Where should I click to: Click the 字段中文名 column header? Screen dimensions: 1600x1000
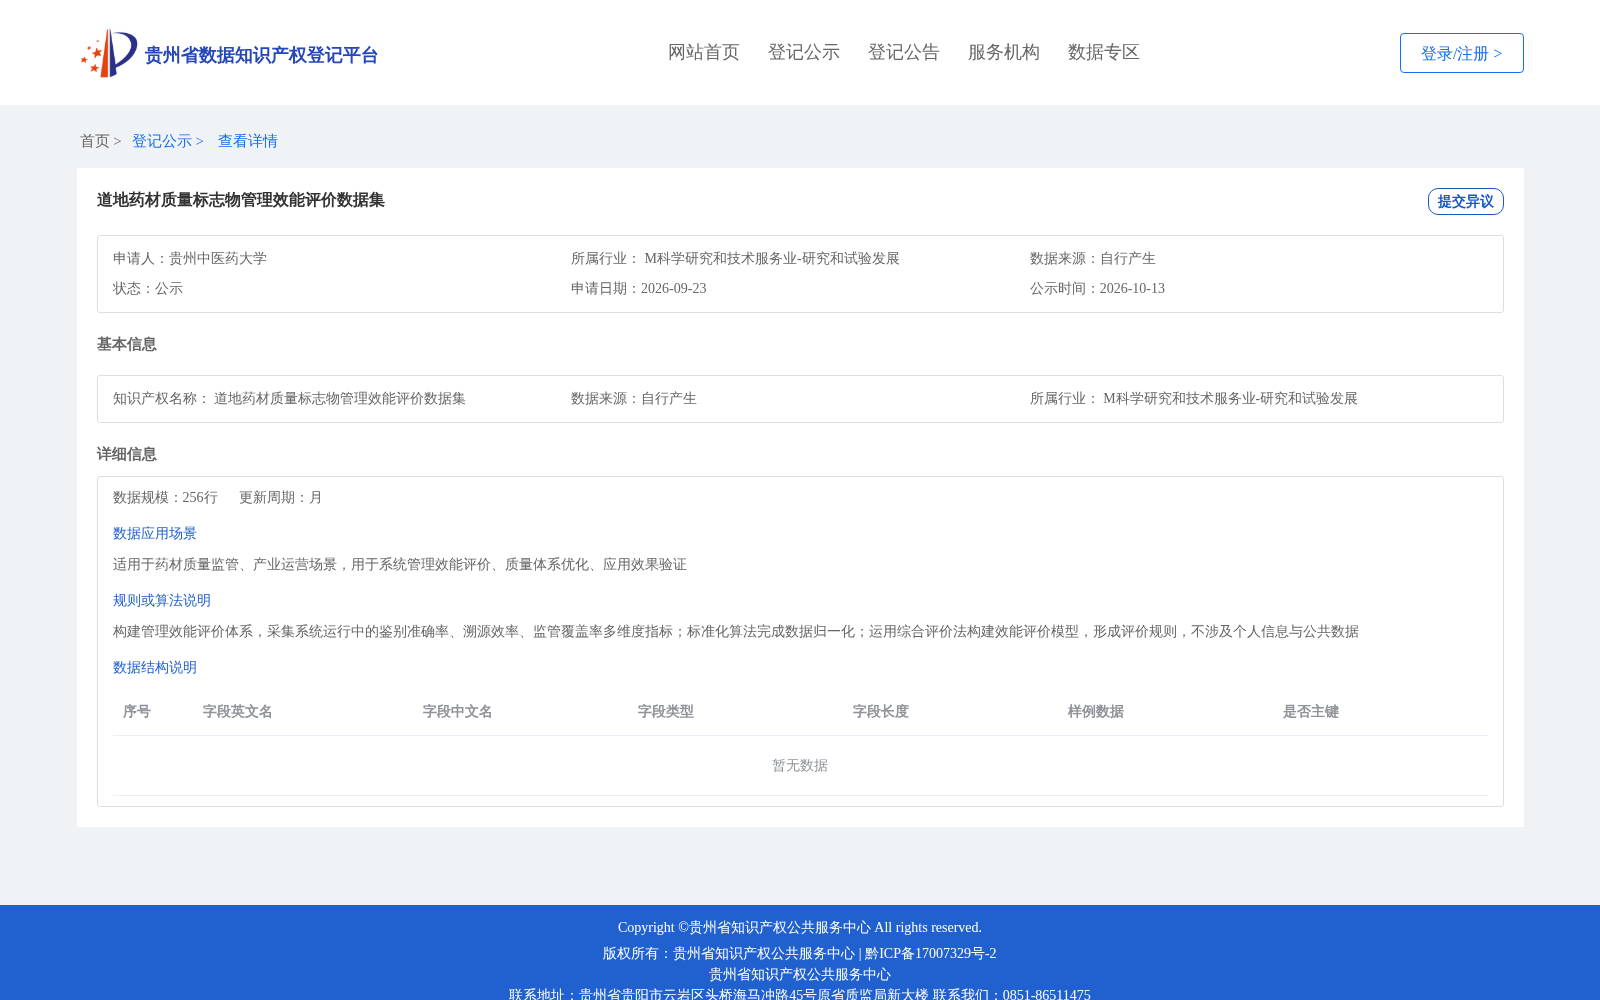tap(458, 711)
